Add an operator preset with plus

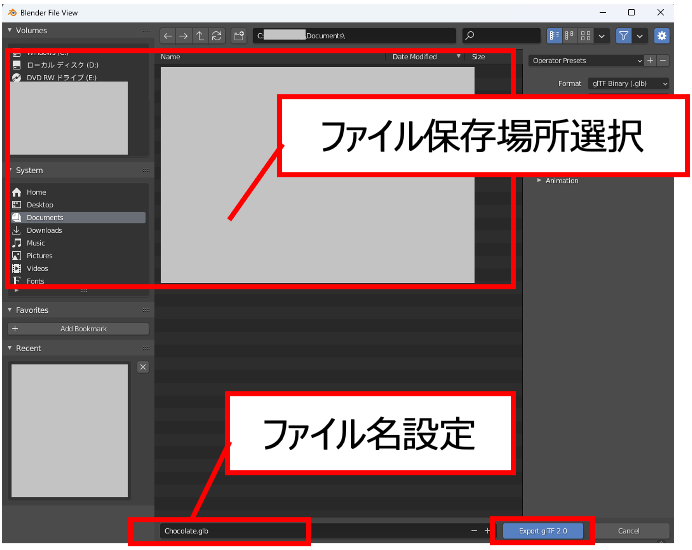tap(650, 60)
